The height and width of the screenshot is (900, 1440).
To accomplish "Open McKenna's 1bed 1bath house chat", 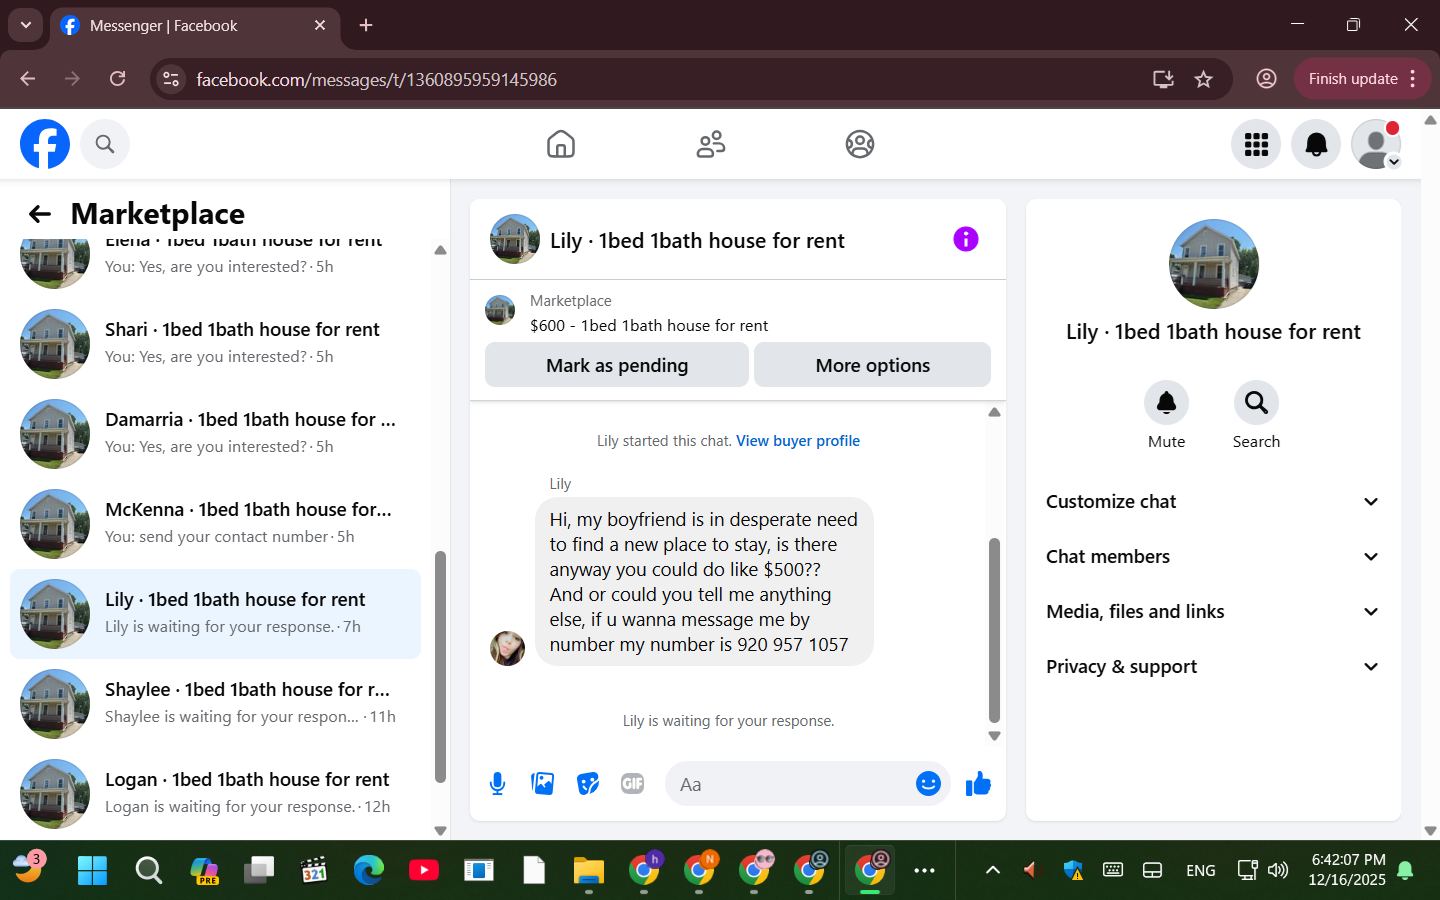I will click(x=215, y=524).
